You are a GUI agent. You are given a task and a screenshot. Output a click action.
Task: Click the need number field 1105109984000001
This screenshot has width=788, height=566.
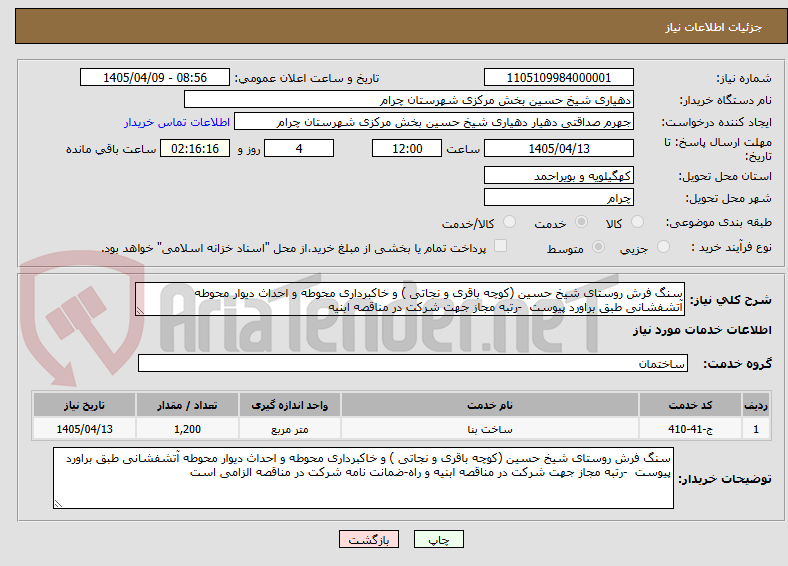559,77
